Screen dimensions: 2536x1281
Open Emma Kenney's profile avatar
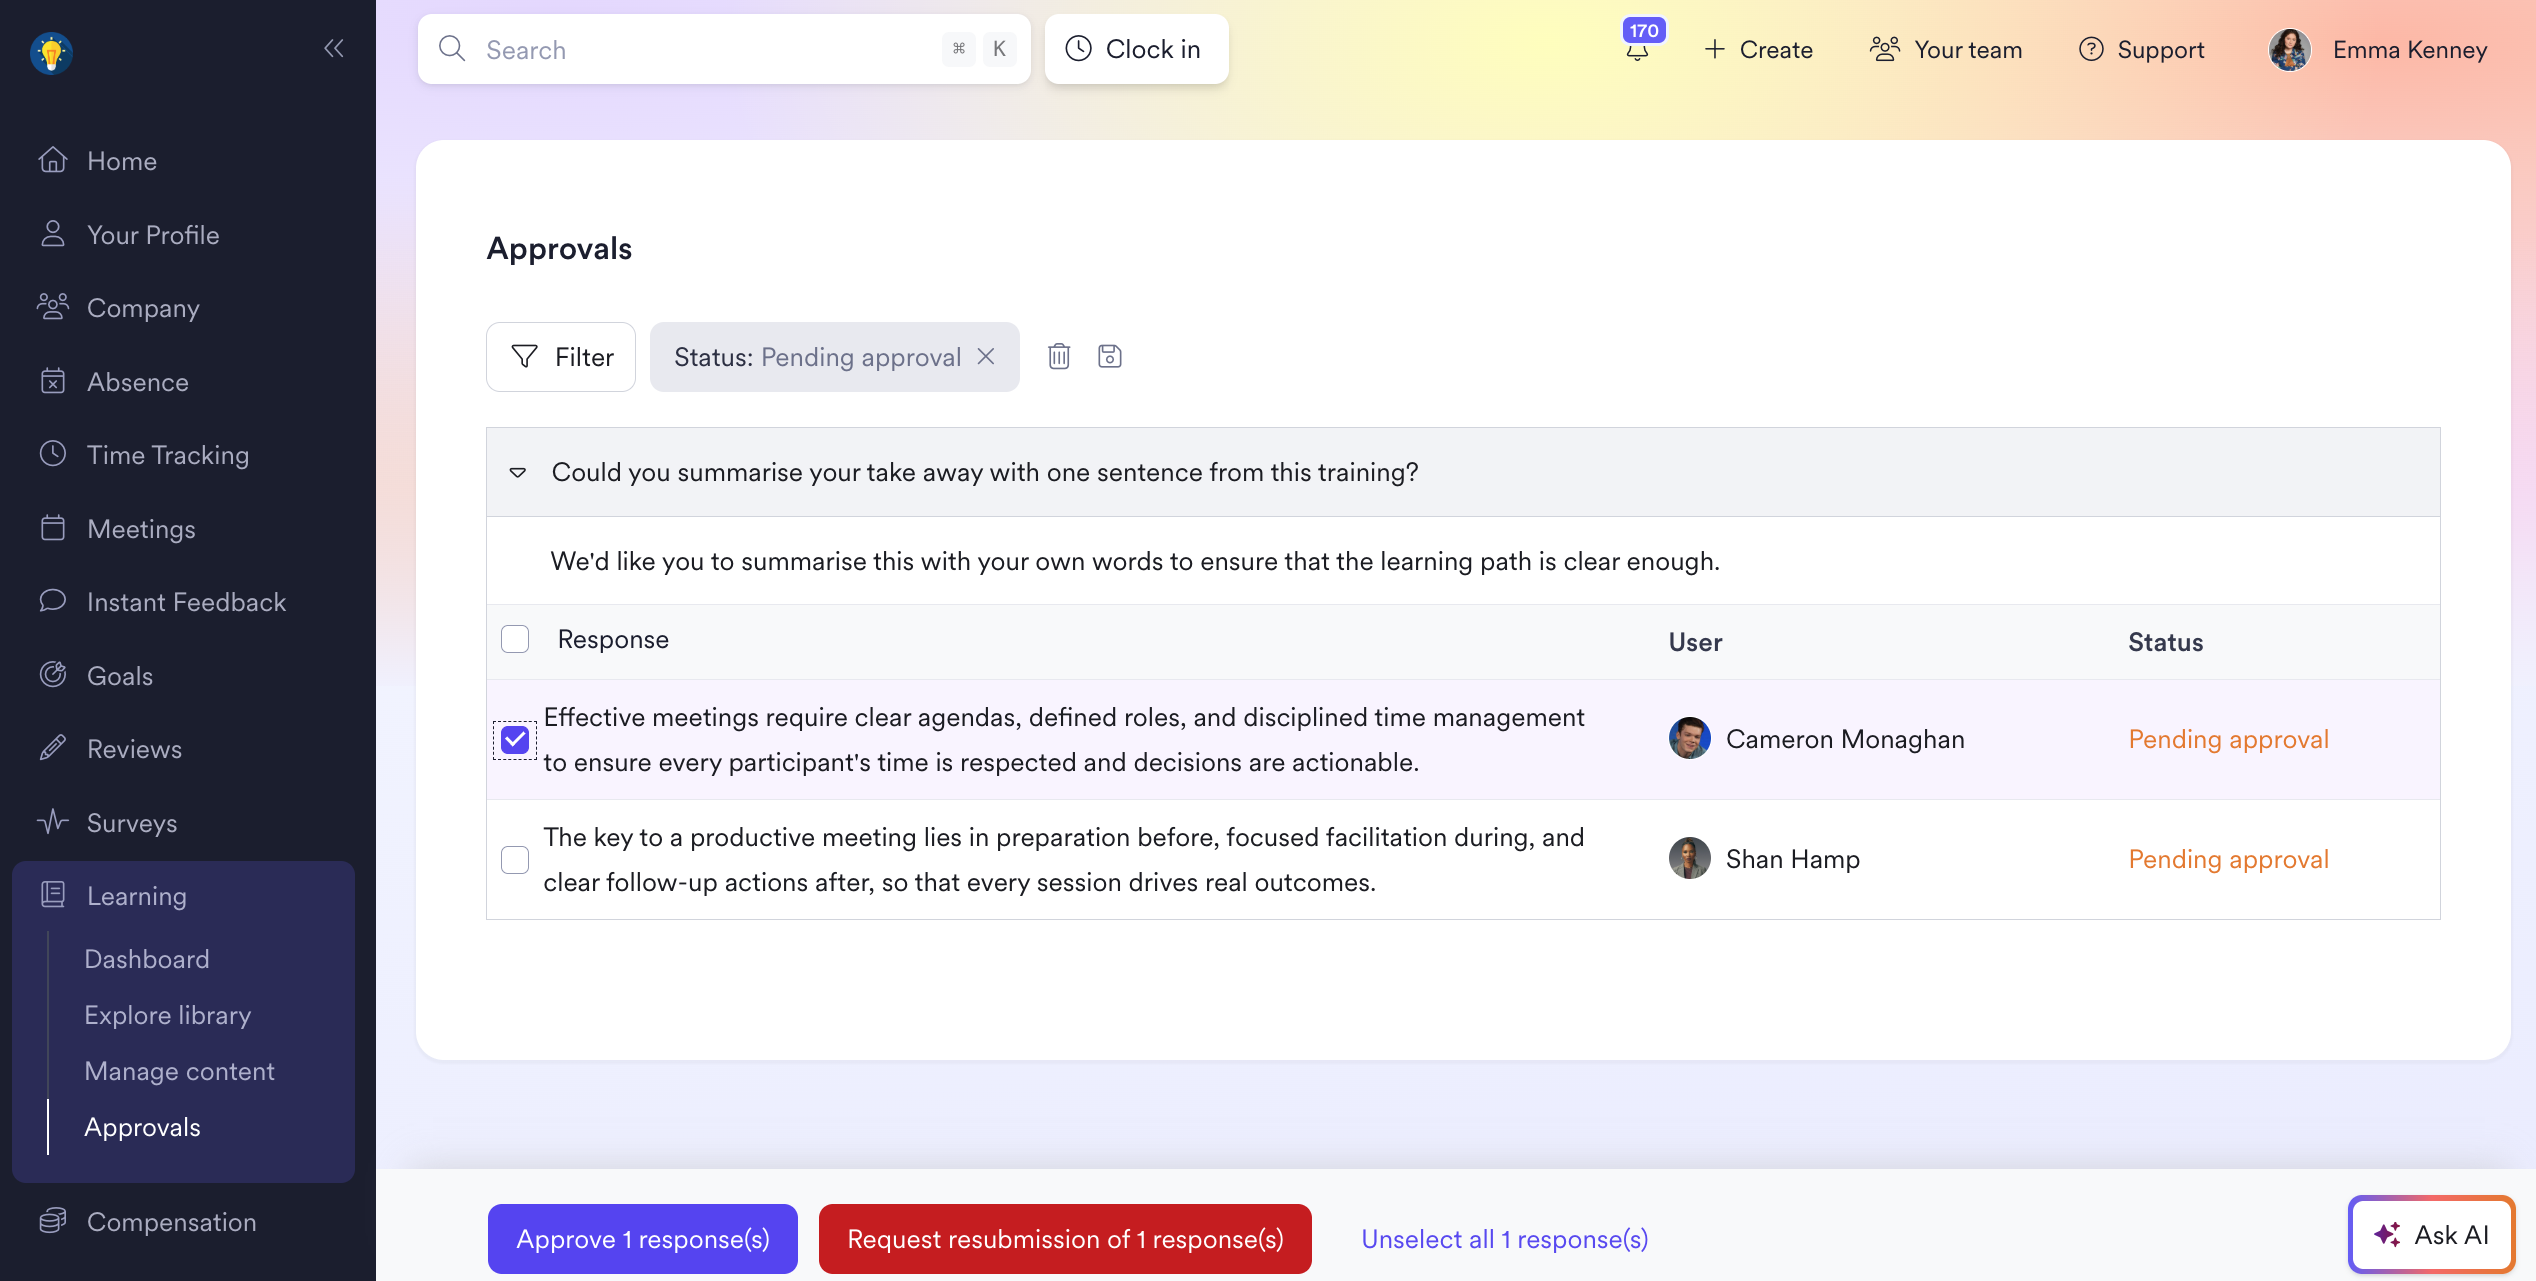(2289, 50)
